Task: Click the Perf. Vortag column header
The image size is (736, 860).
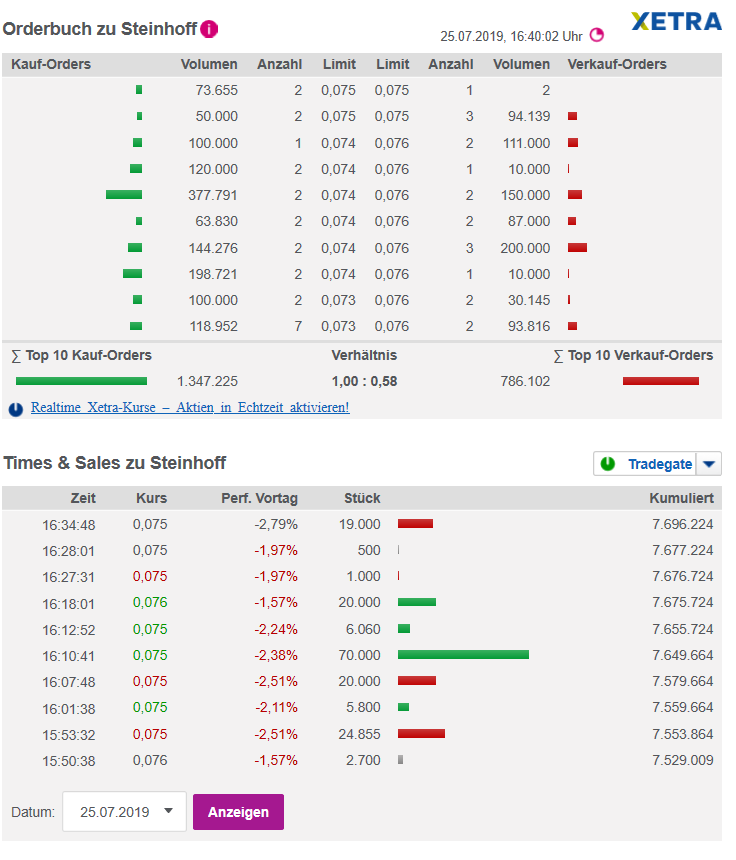Action: pyautogui.click(x=259, y=498)
